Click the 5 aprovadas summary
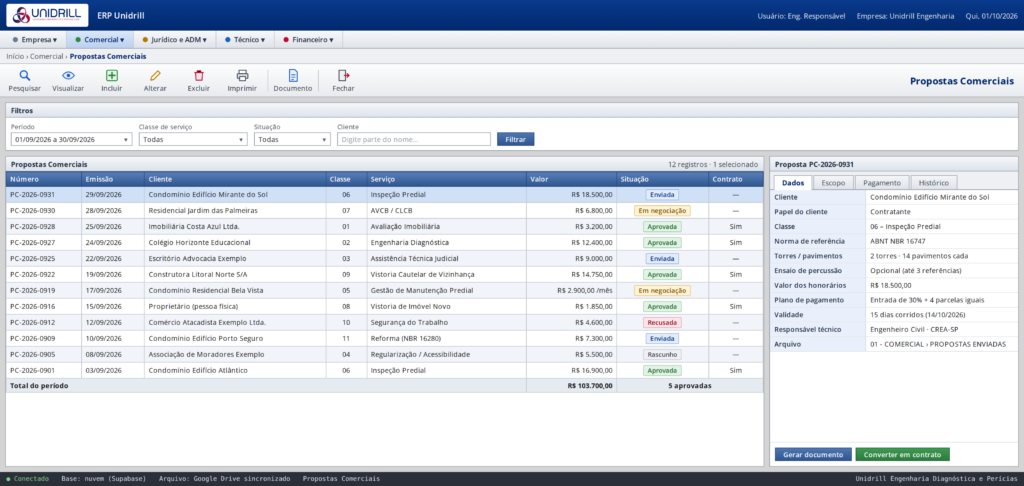Viewport: 1024px width, 486px height. 690,386
